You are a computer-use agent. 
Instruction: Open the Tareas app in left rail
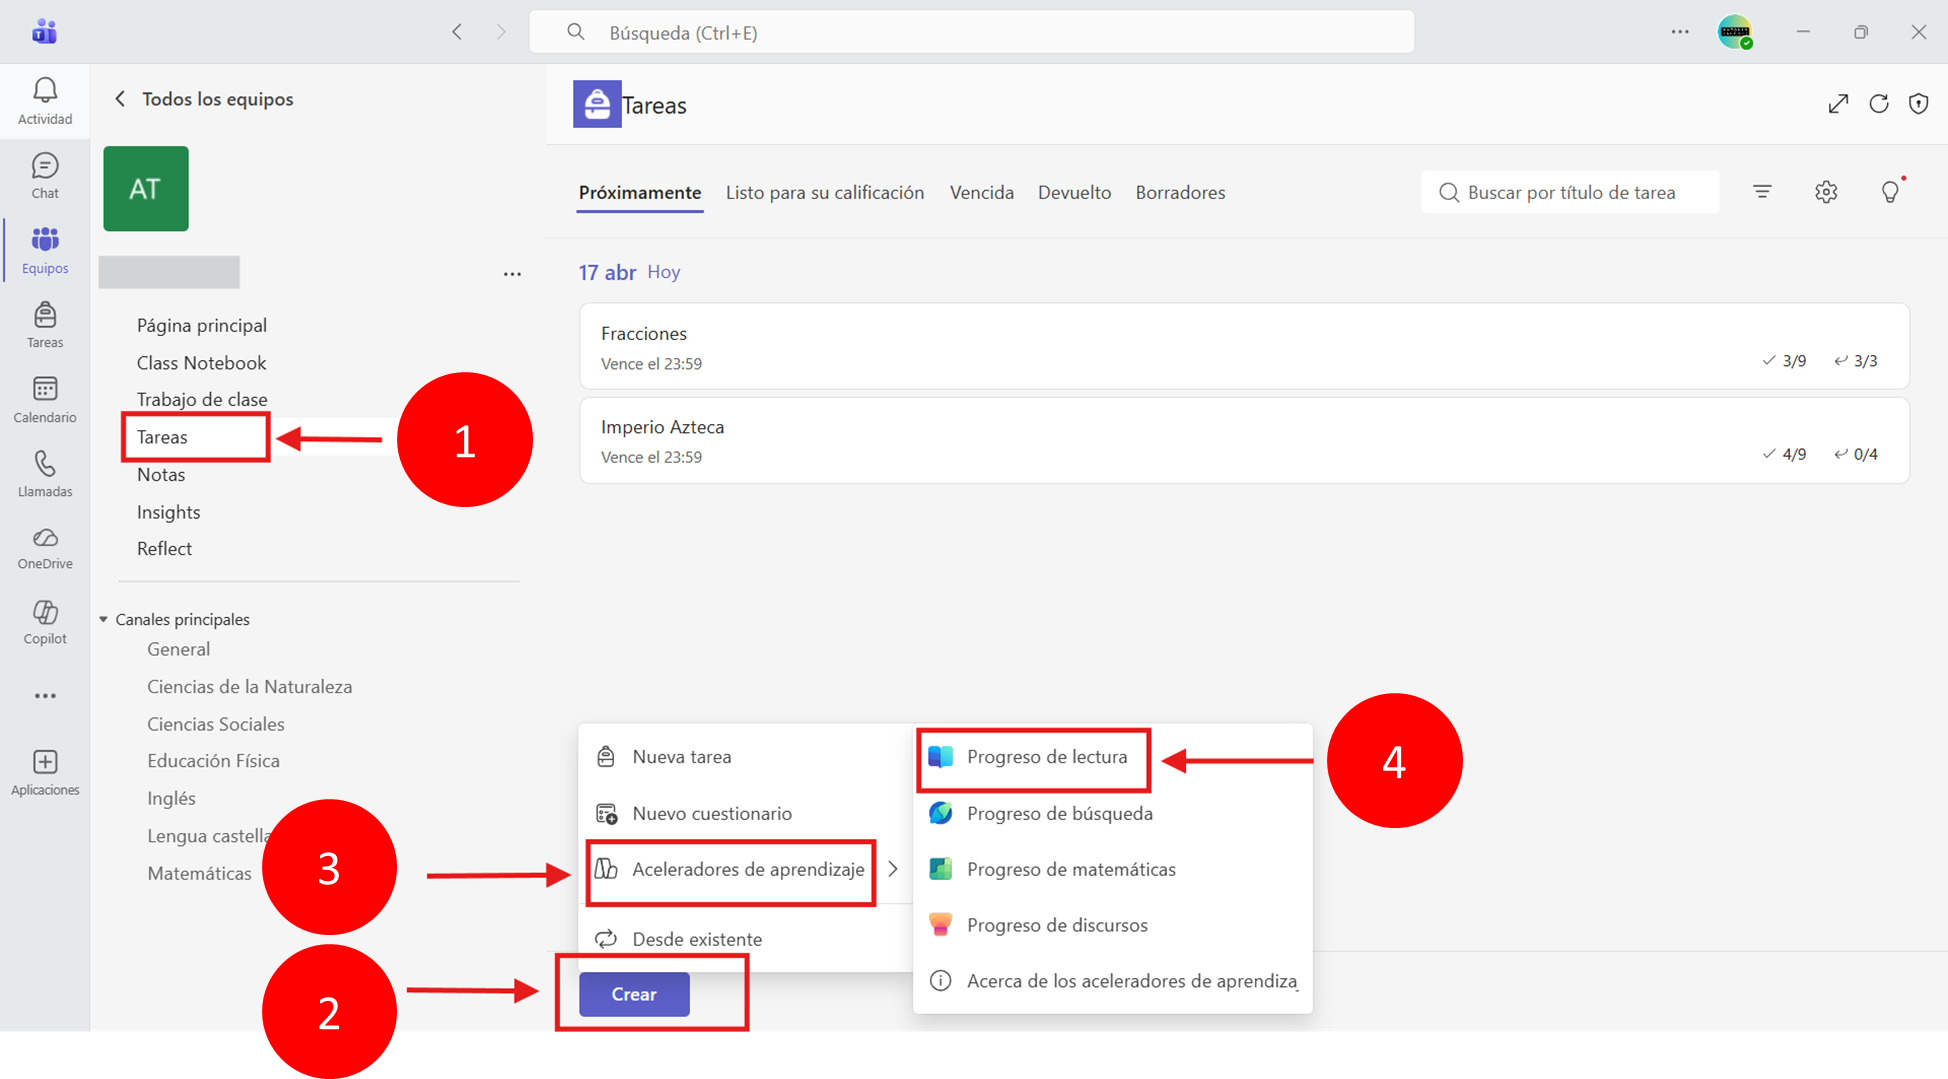(45, 325)
